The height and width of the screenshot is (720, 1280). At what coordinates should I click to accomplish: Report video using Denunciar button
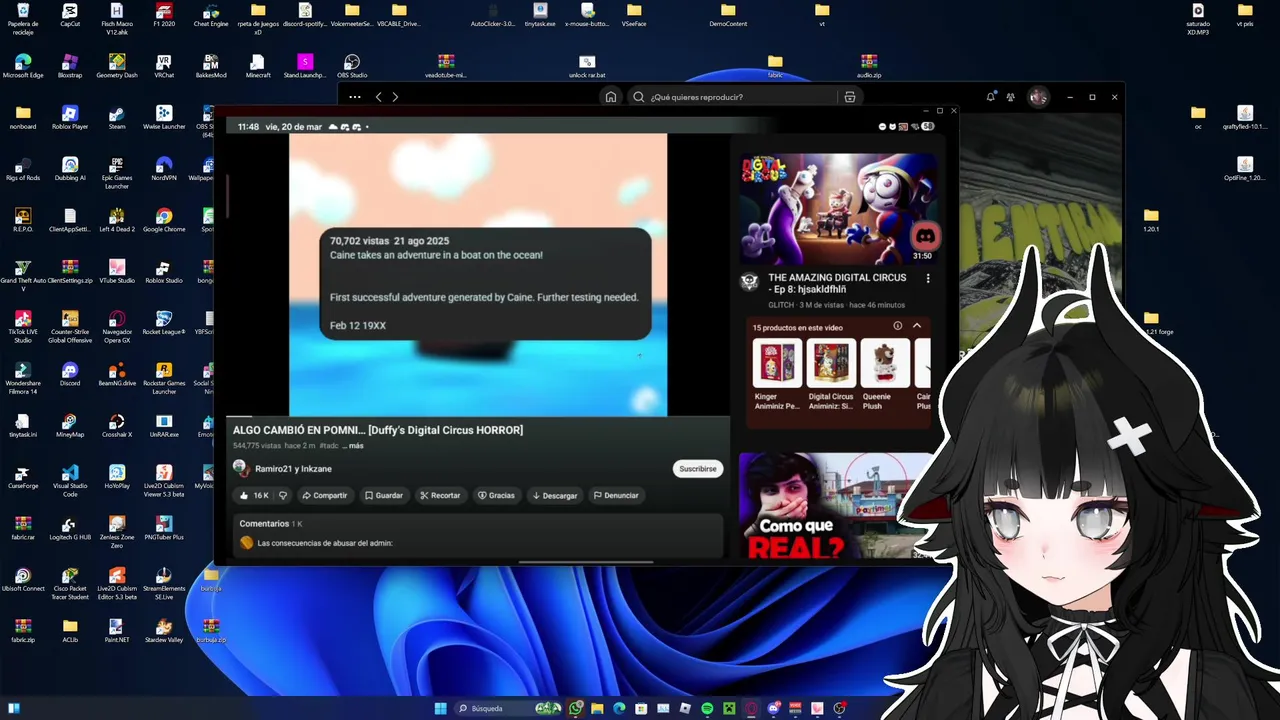[616, 495]
